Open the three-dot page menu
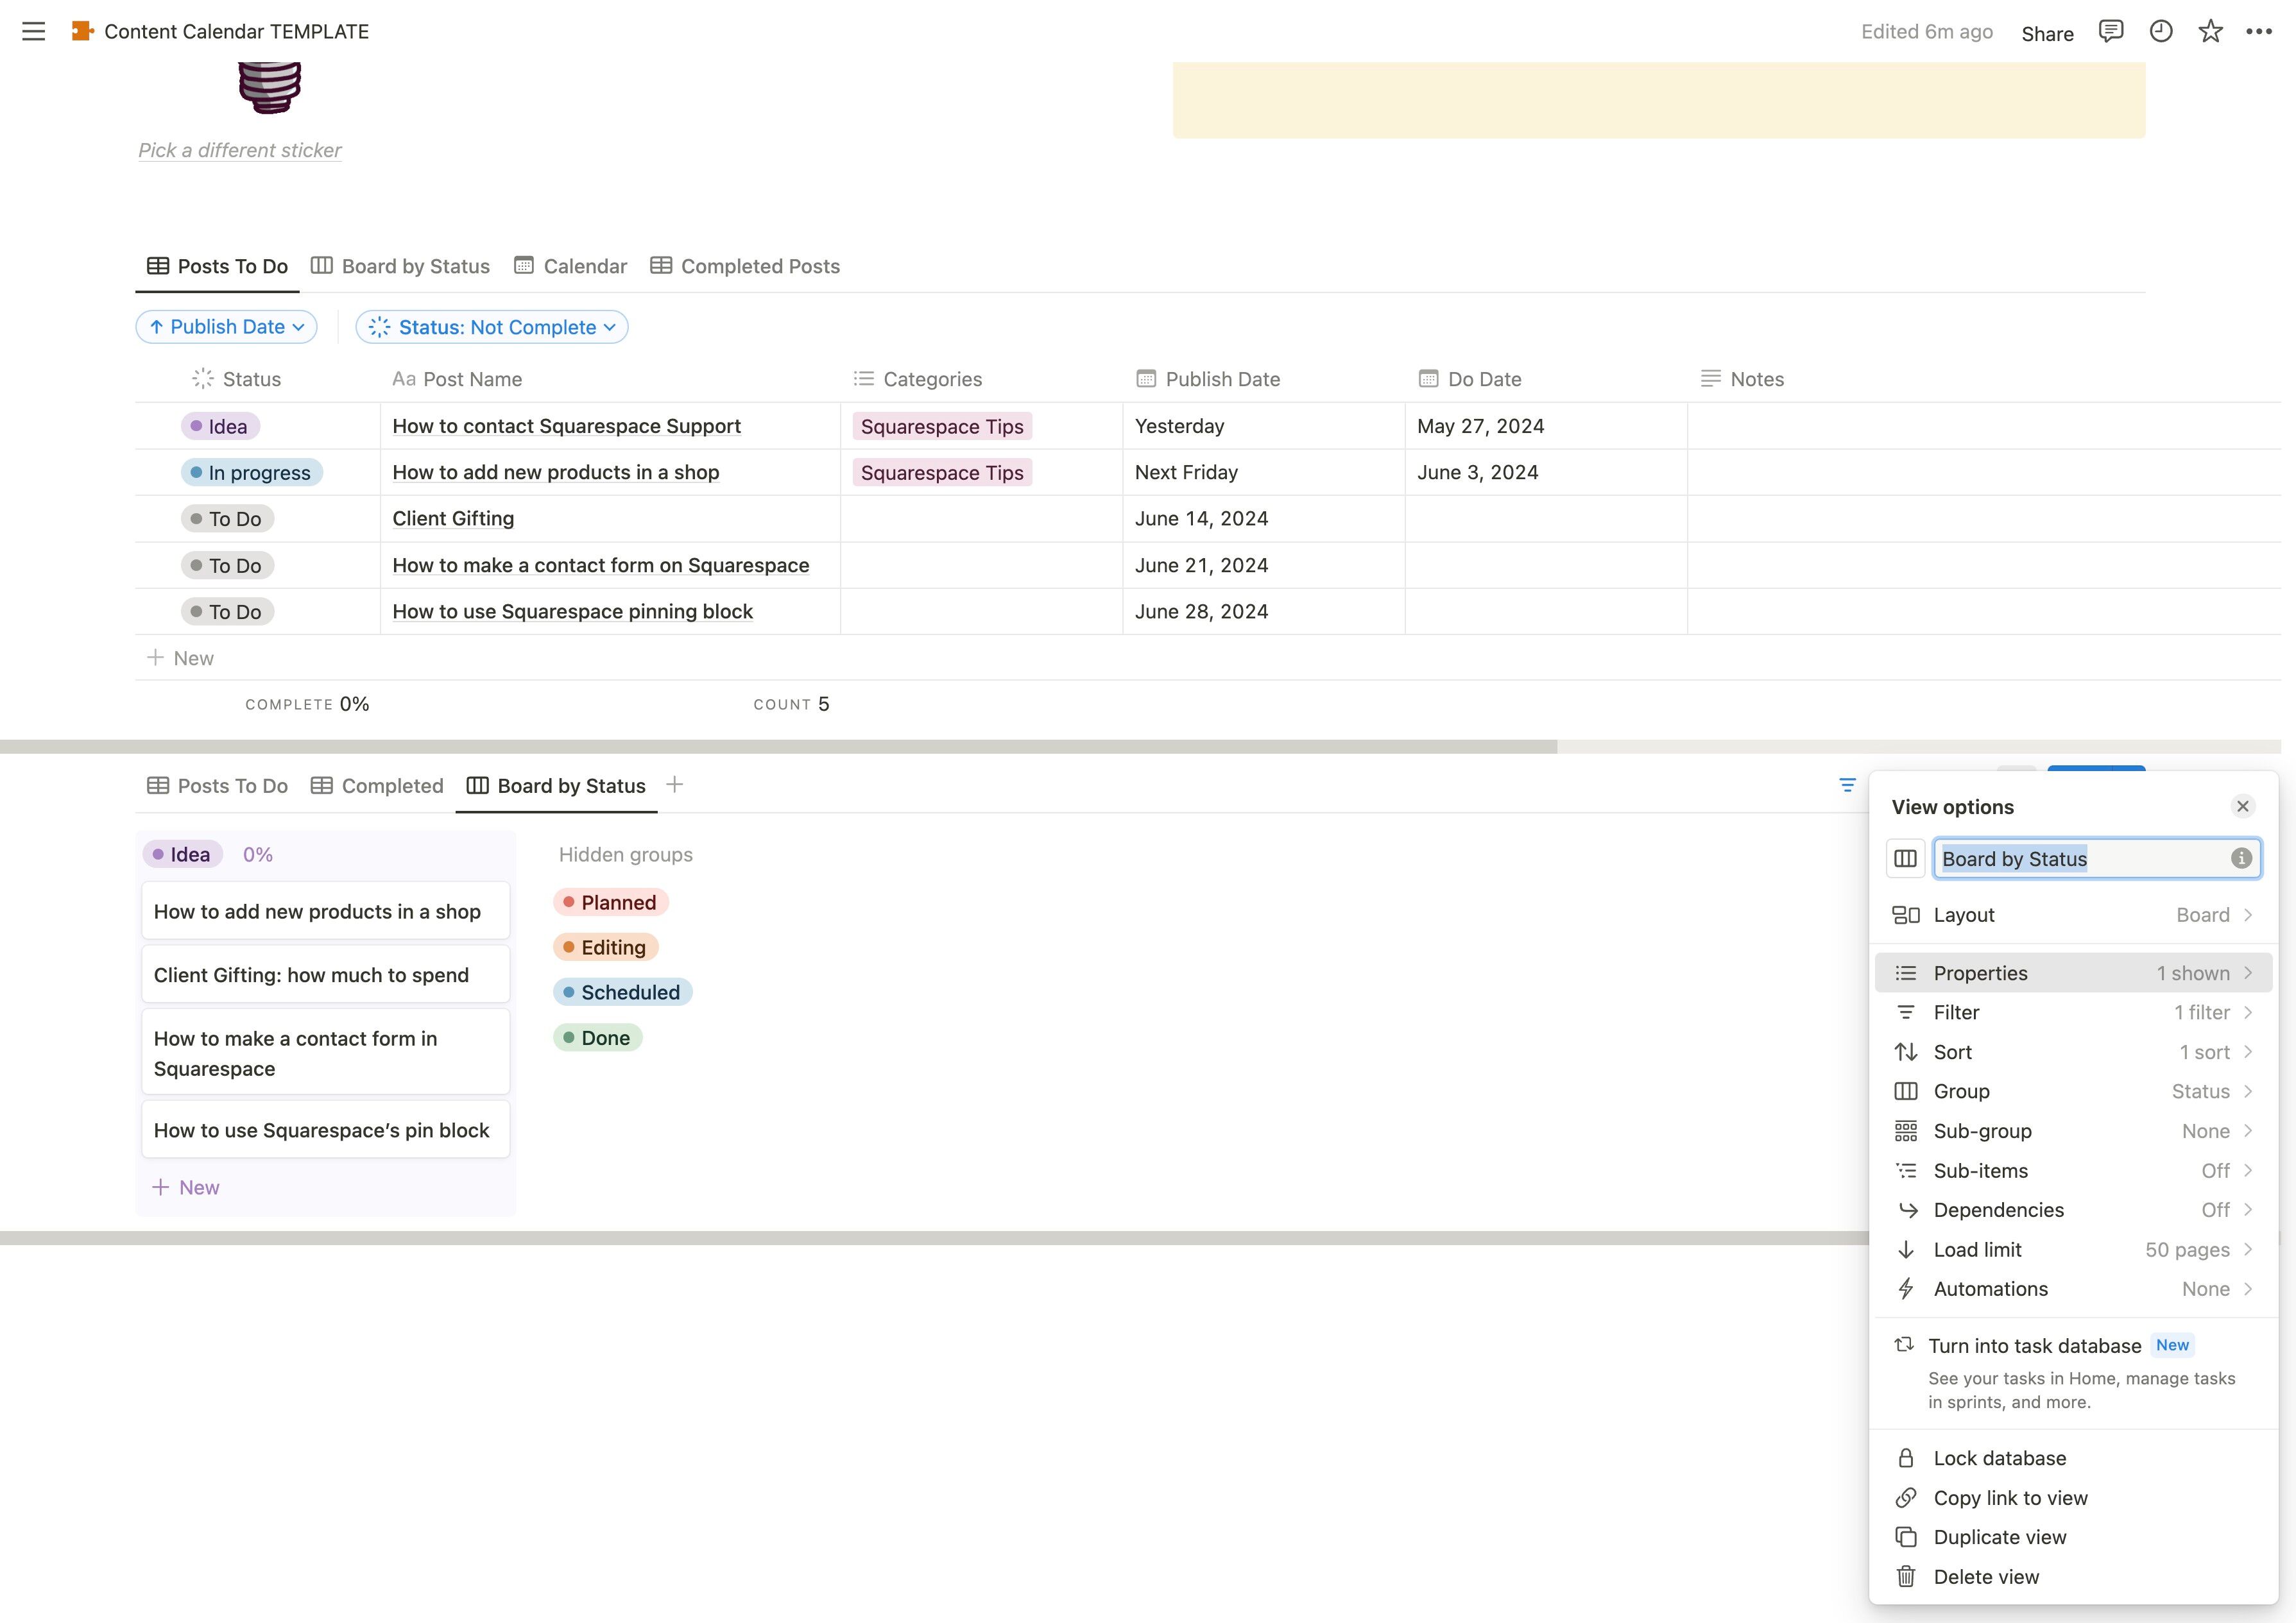This screenshot has width=2296, height=1623. (2259, 31)
